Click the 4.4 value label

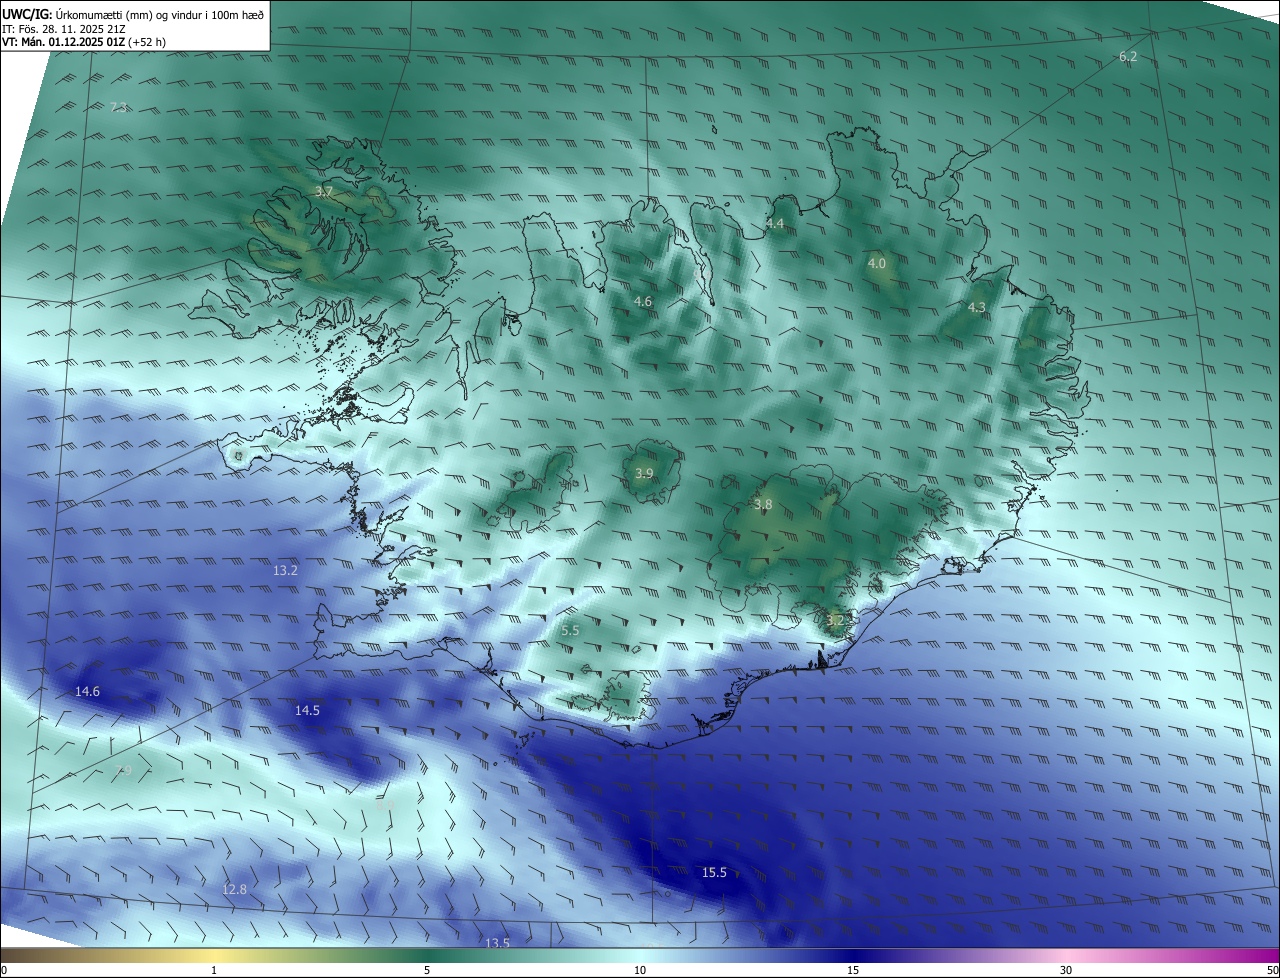point(775,224)
